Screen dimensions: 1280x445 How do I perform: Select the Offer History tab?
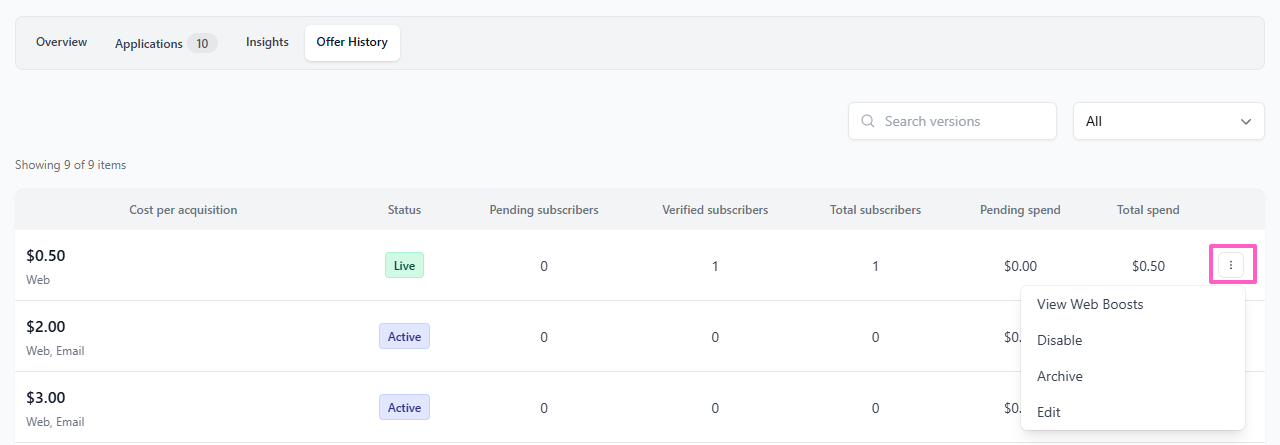point(352,42)
